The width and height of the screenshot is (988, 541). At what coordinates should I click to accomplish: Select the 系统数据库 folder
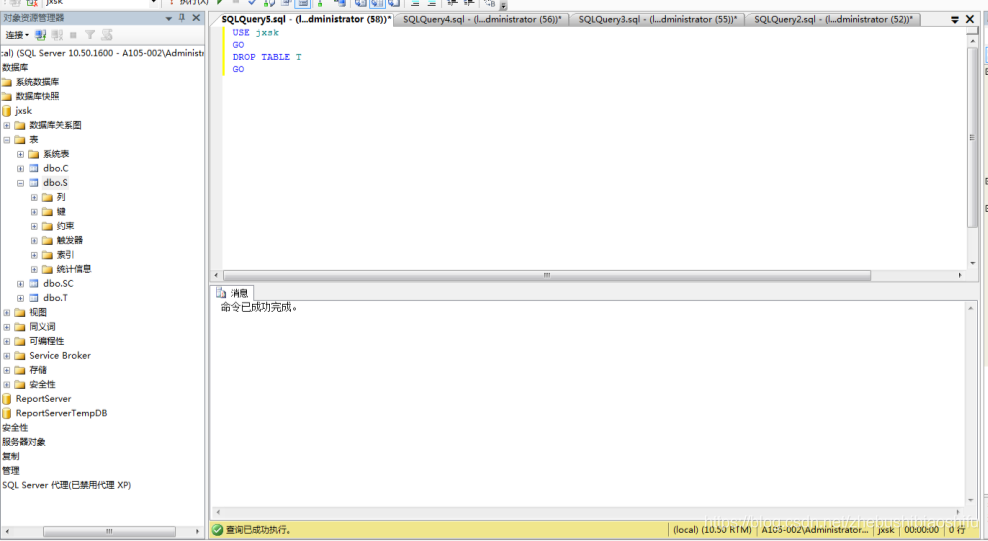click(x=37, y=82)
